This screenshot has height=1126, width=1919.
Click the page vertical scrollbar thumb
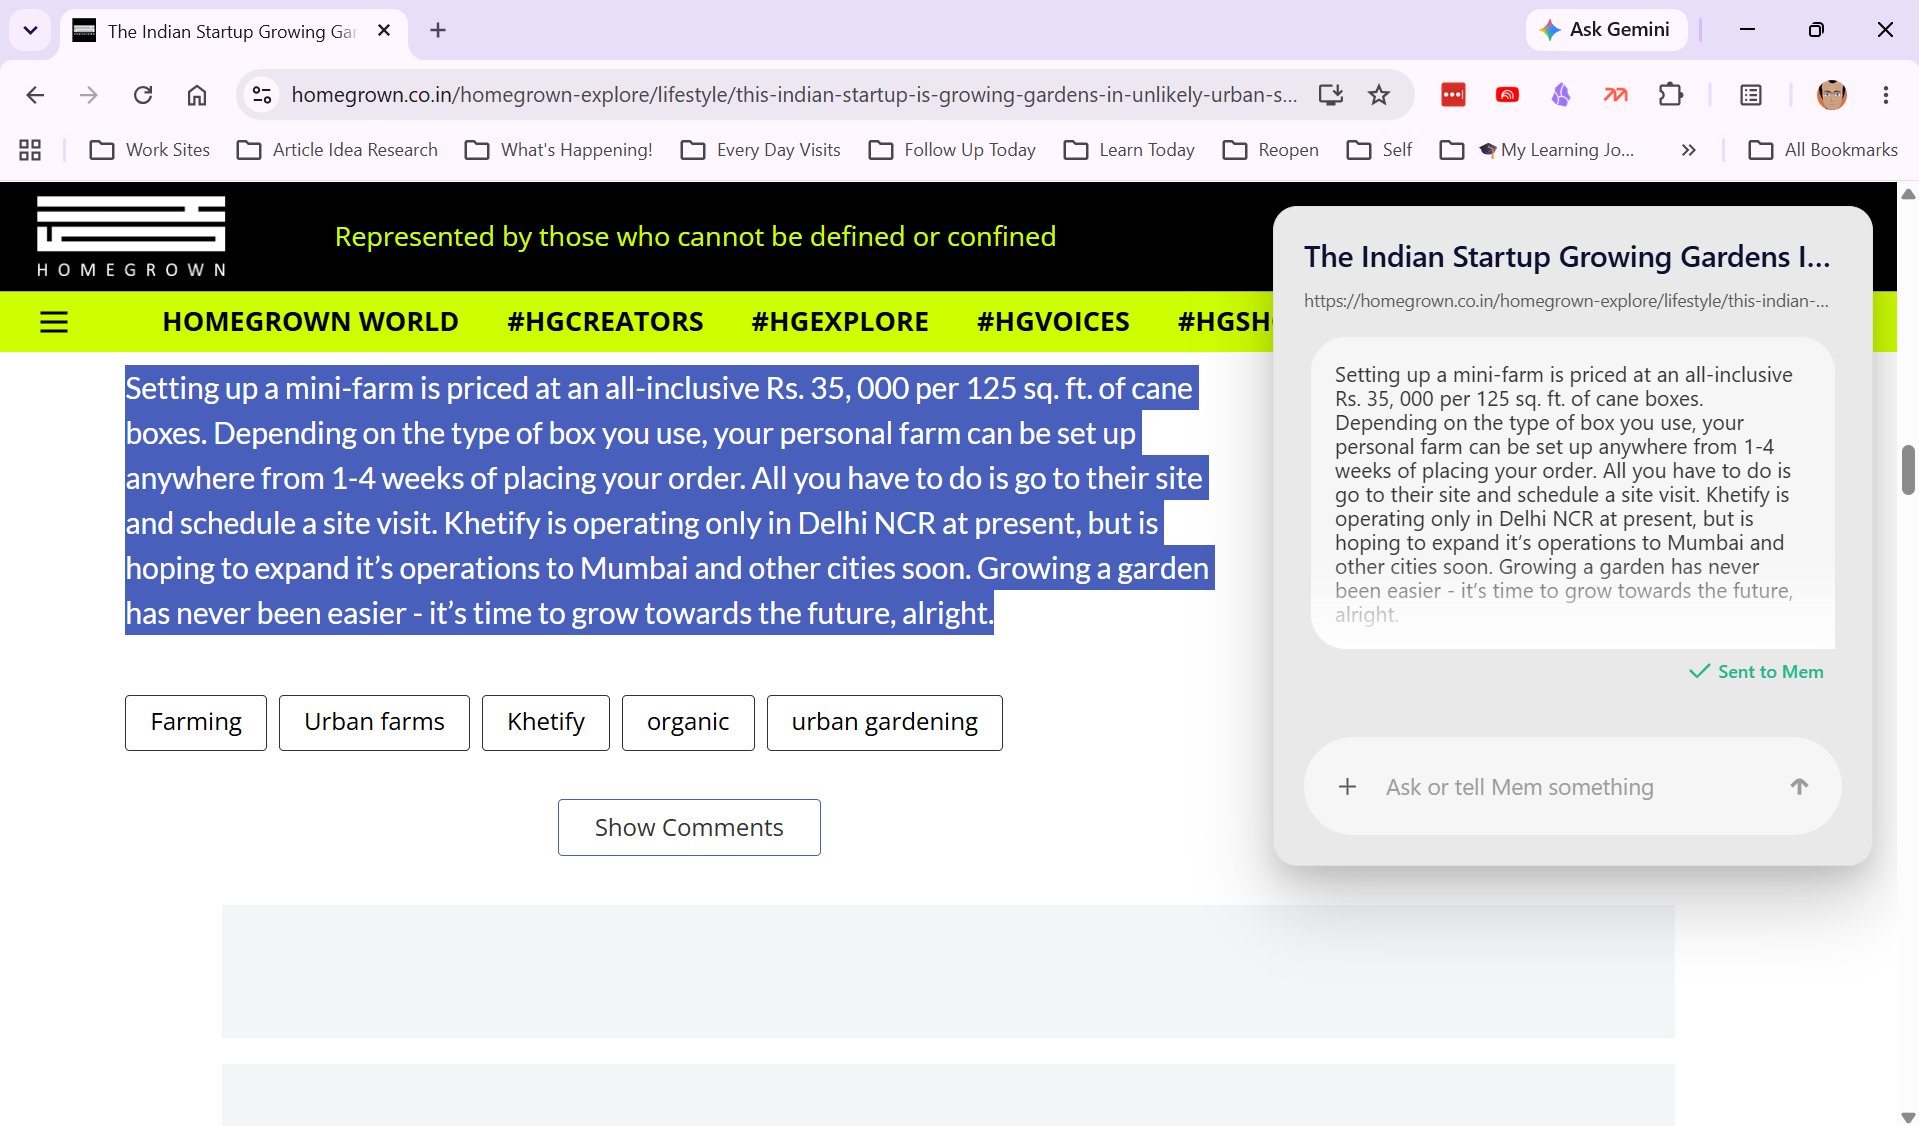(x=1908, y=470)
